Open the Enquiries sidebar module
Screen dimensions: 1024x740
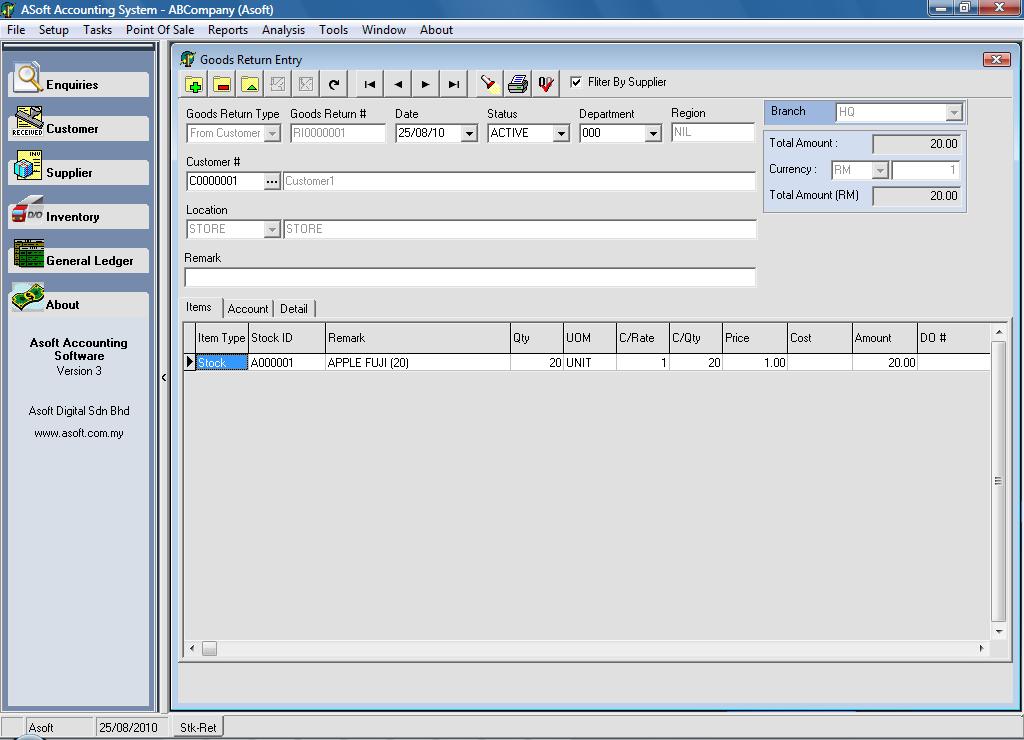[78, 84]
